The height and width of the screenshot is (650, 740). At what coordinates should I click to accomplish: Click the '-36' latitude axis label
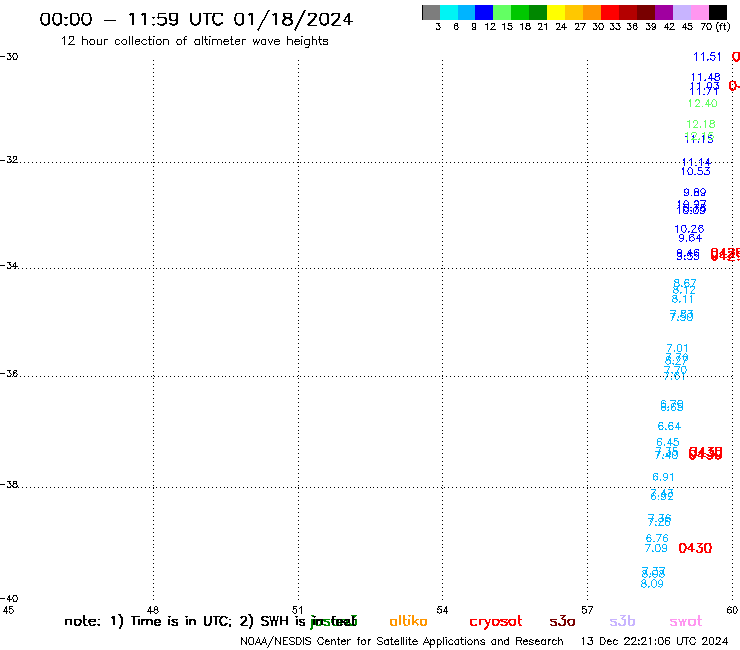9,374
